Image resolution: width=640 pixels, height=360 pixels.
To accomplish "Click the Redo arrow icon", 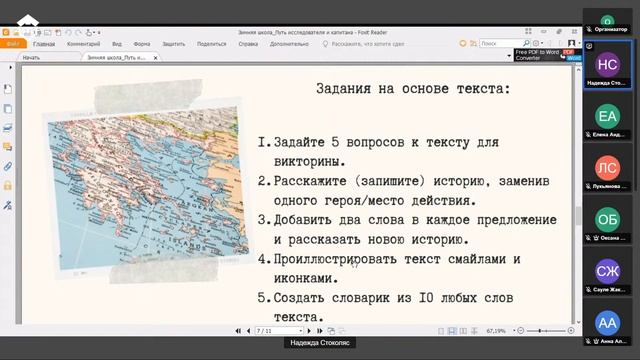I will coord(78,32).
